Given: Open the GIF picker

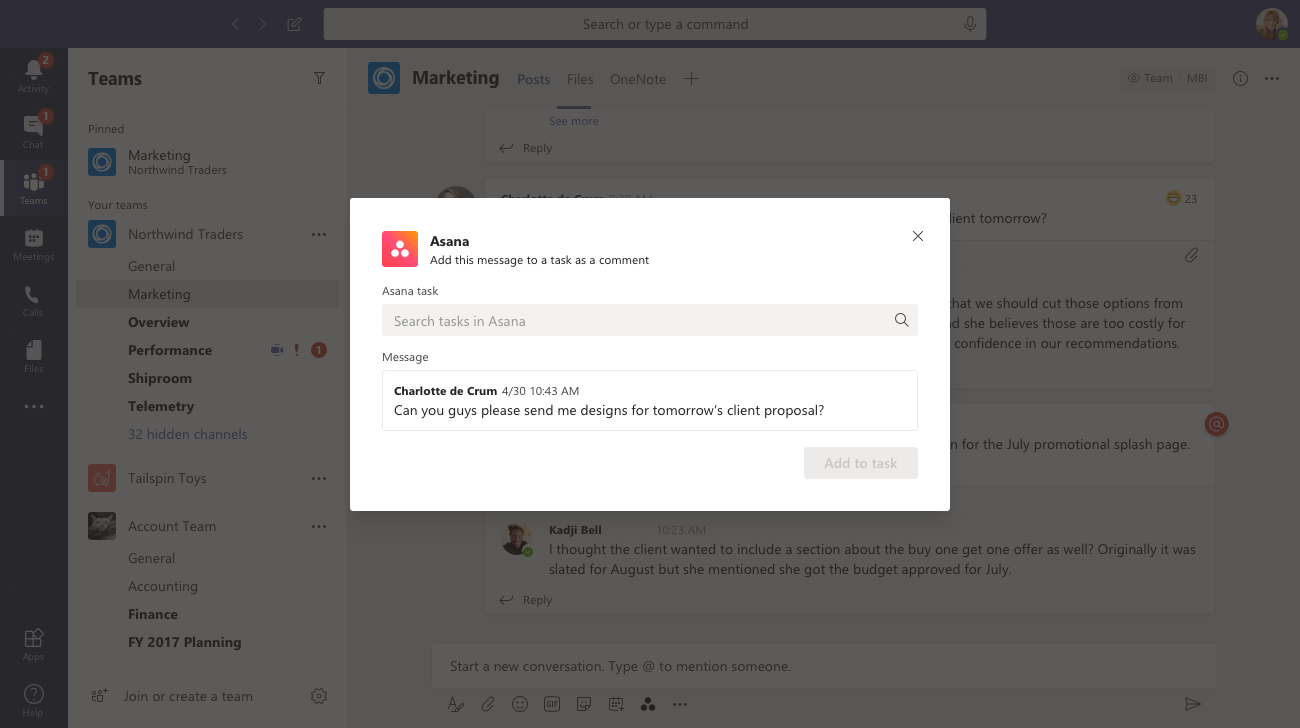Looking at the screenshot, I should point(552,704).
